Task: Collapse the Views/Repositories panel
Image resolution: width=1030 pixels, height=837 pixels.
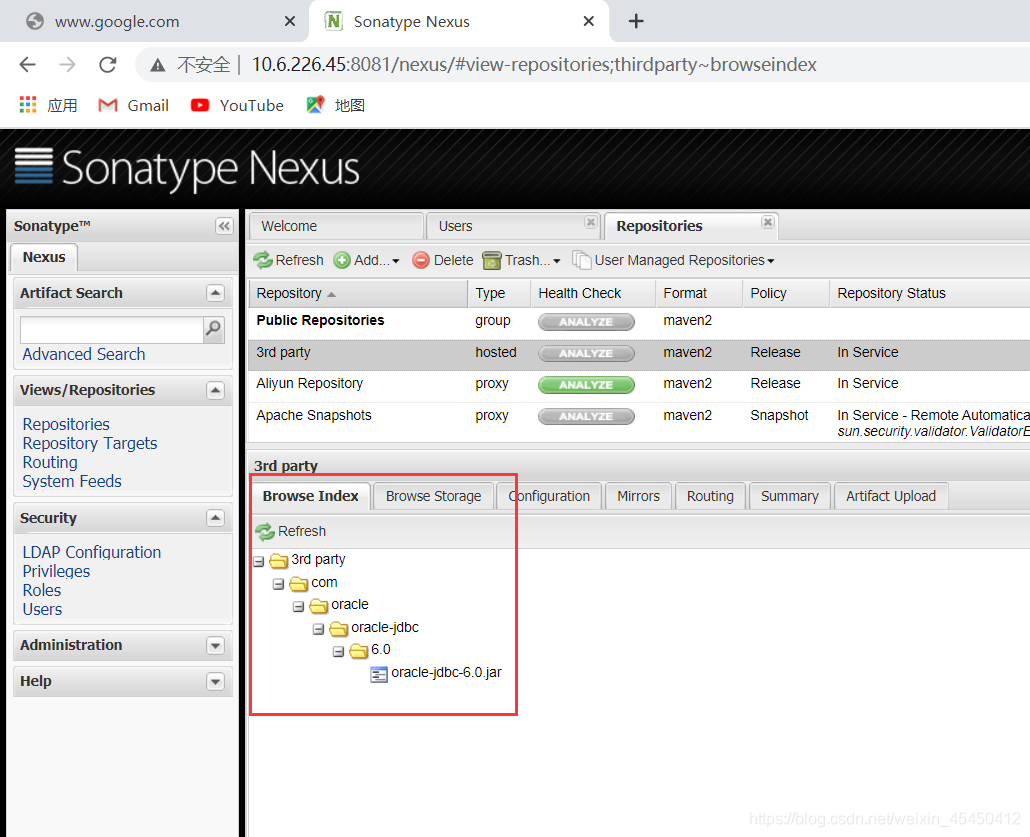Action: (x=215, y=390)
